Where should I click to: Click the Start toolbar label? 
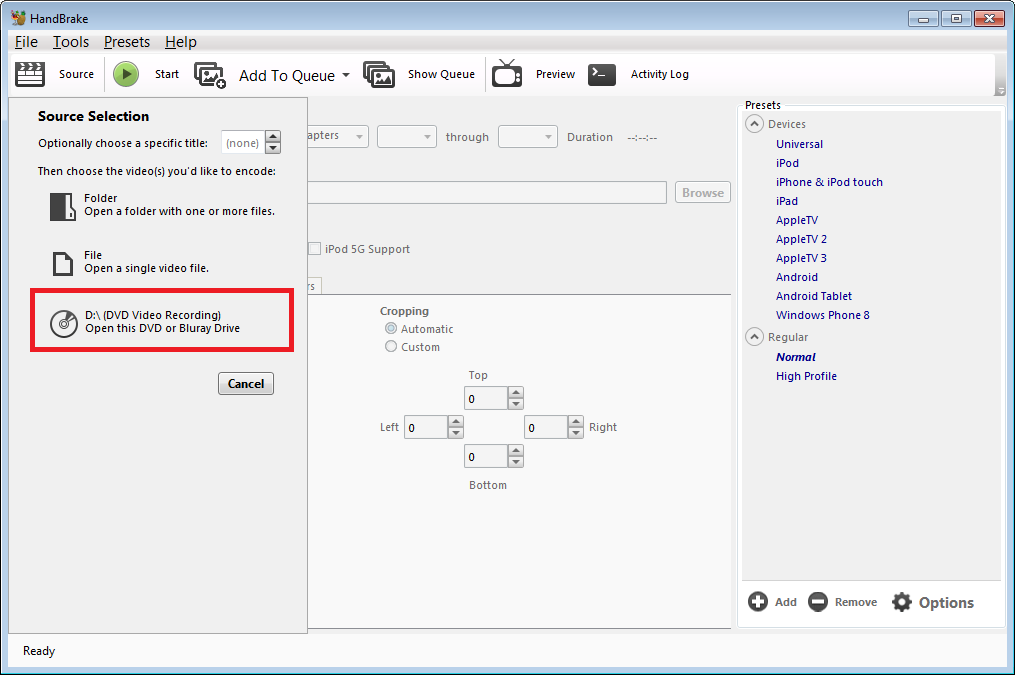167,74
